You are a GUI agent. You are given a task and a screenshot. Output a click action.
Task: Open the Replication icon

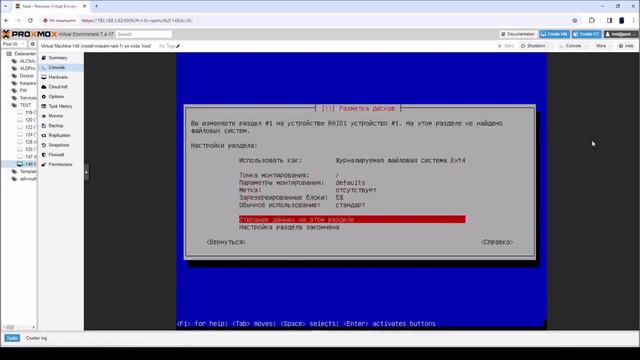tap(44, 135)
